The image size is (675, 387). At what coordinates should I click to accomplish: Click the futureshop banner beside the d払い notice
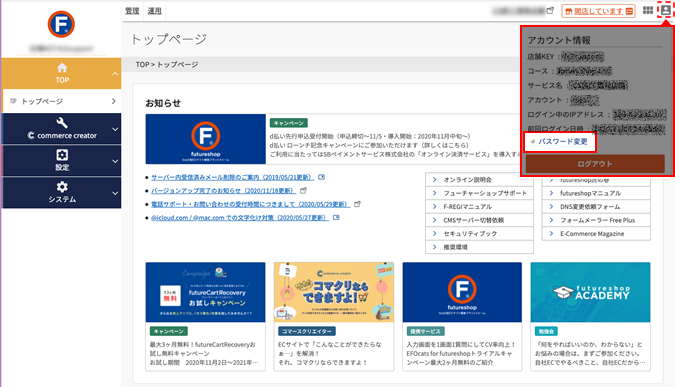205,139
